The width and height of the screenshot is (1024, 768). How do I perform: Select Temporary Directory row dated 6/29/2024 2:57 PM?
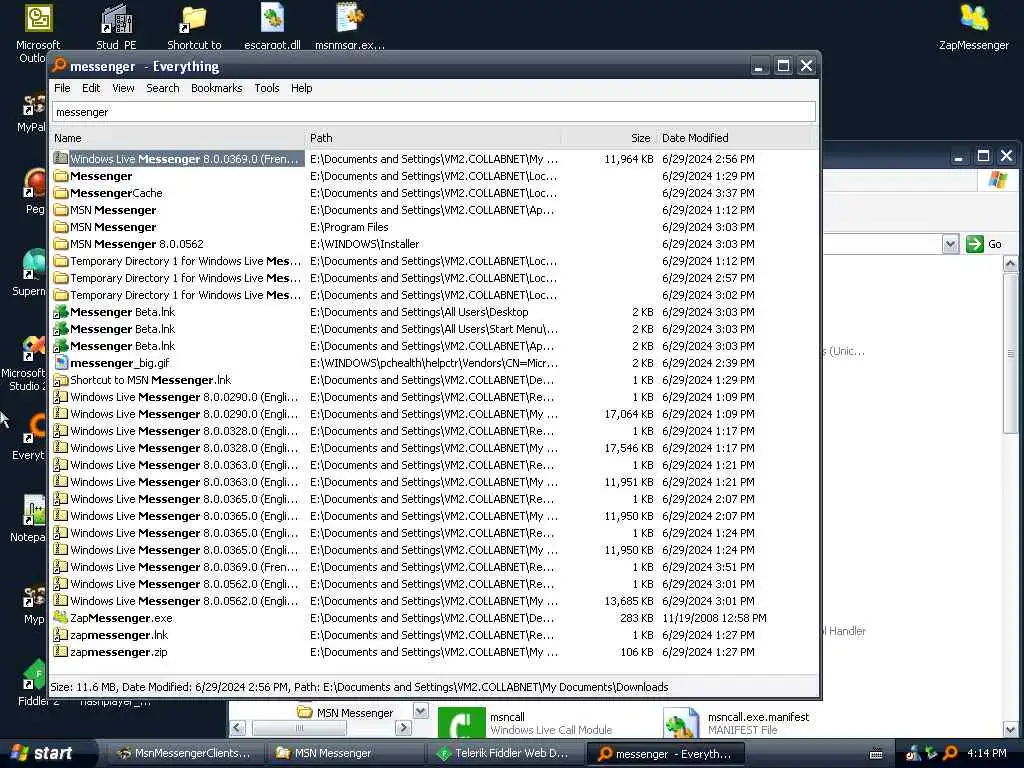pyautogui.click(x=434, y=278)
